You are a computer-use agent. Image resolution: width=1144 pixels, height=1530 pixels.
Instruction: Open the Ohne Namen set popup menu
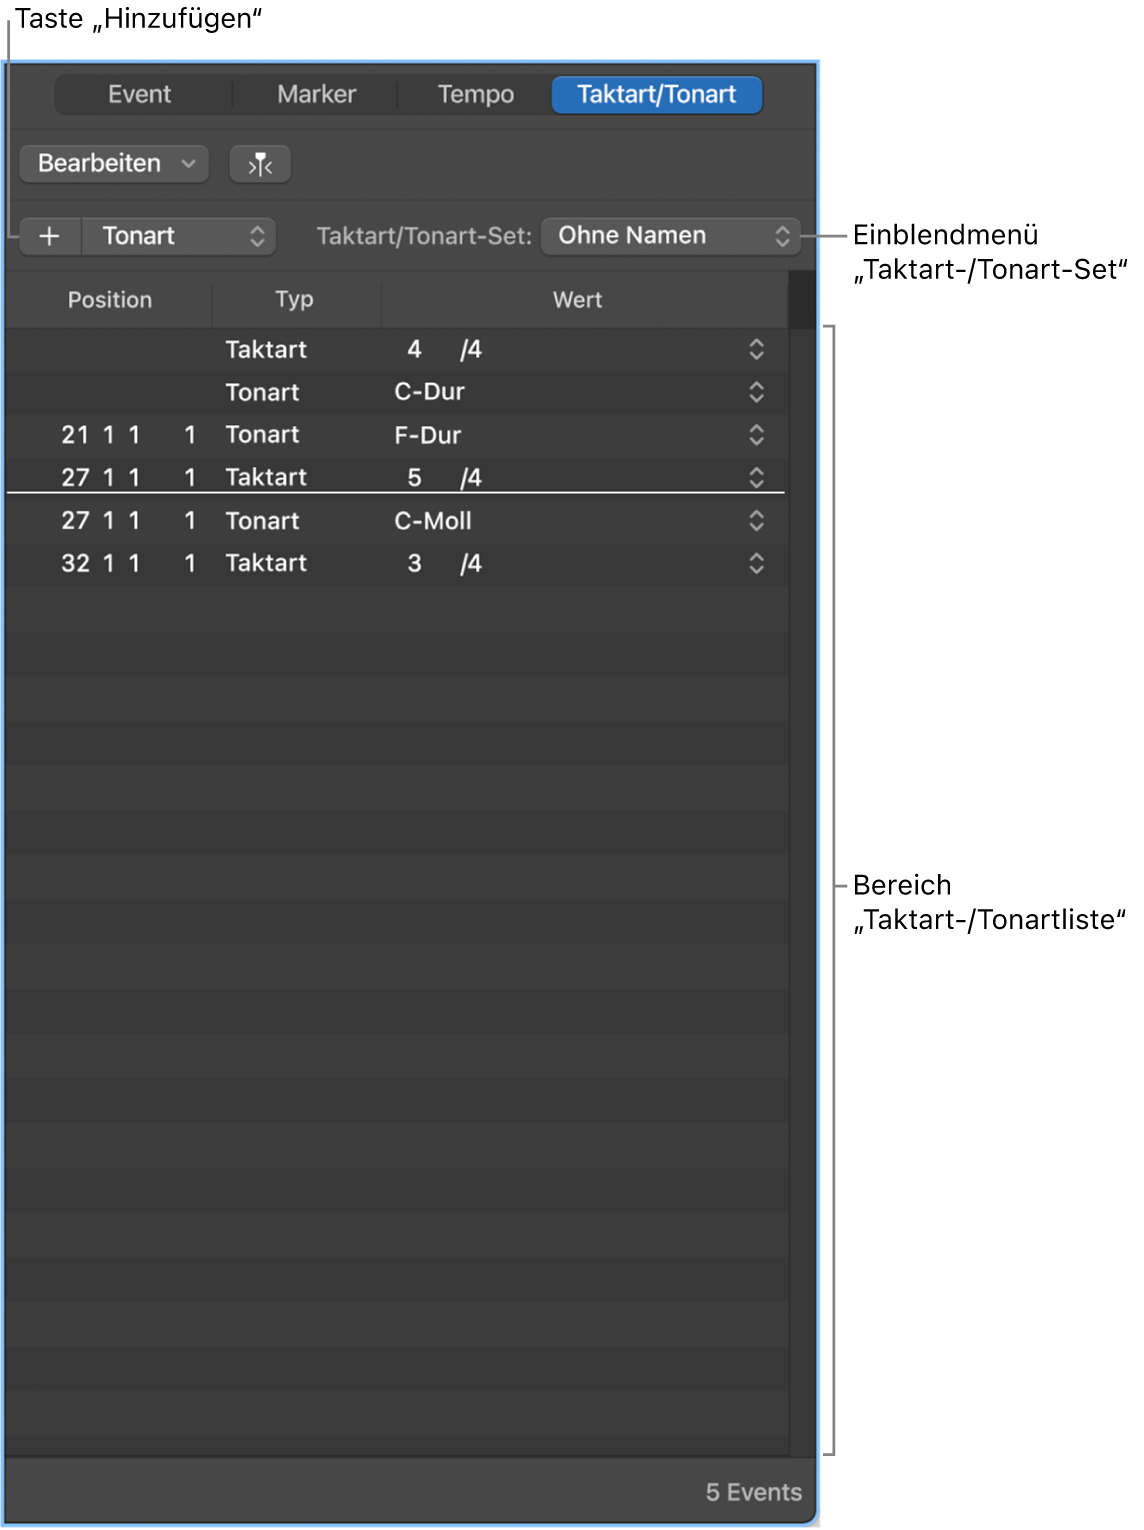(670, 236)
